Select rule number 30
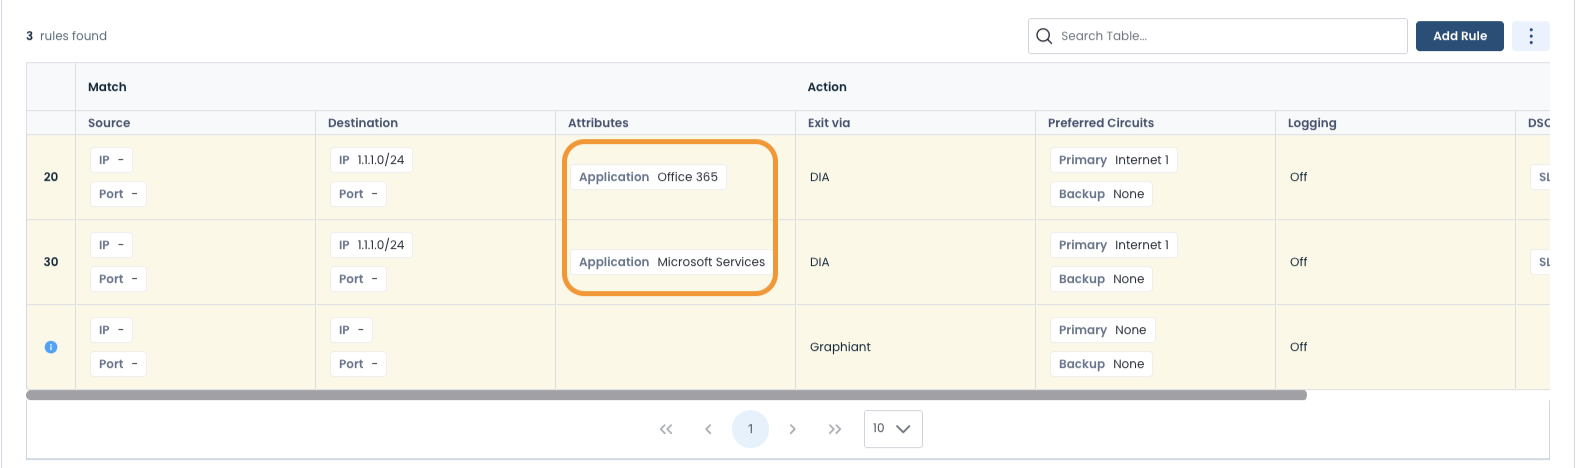The width and height of the screenshot is (1577, 468). (51, 262)
